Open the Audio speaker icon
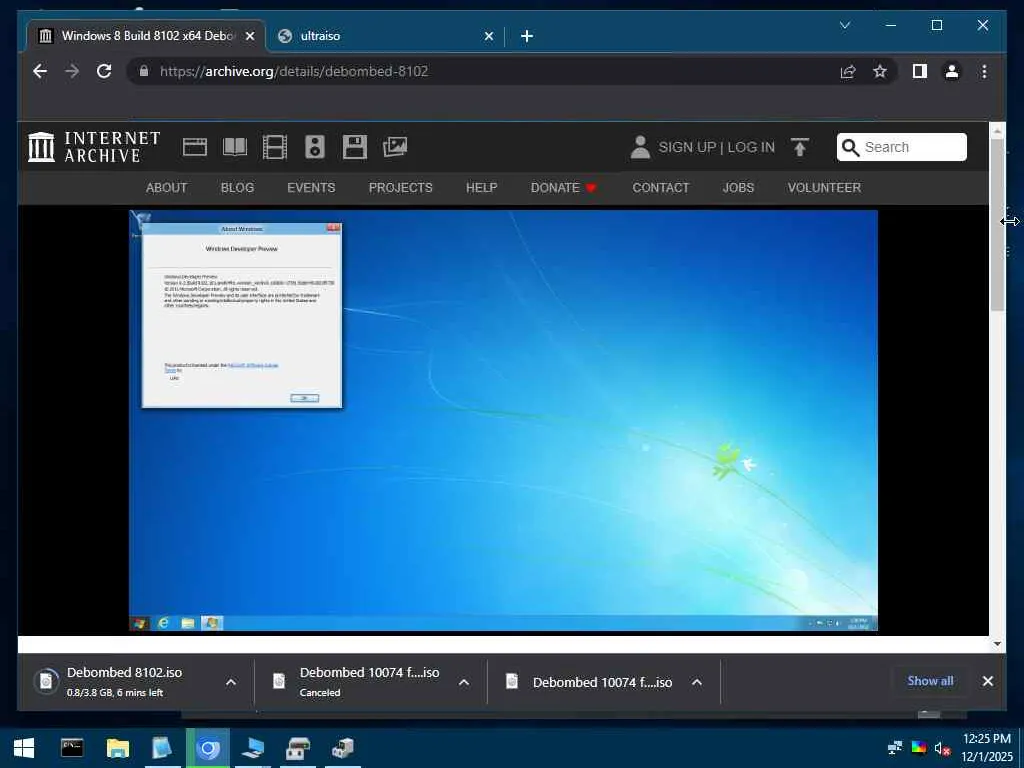Image resolution: width=1024 pixels, height=768 pixels. (x=315, y=147)
